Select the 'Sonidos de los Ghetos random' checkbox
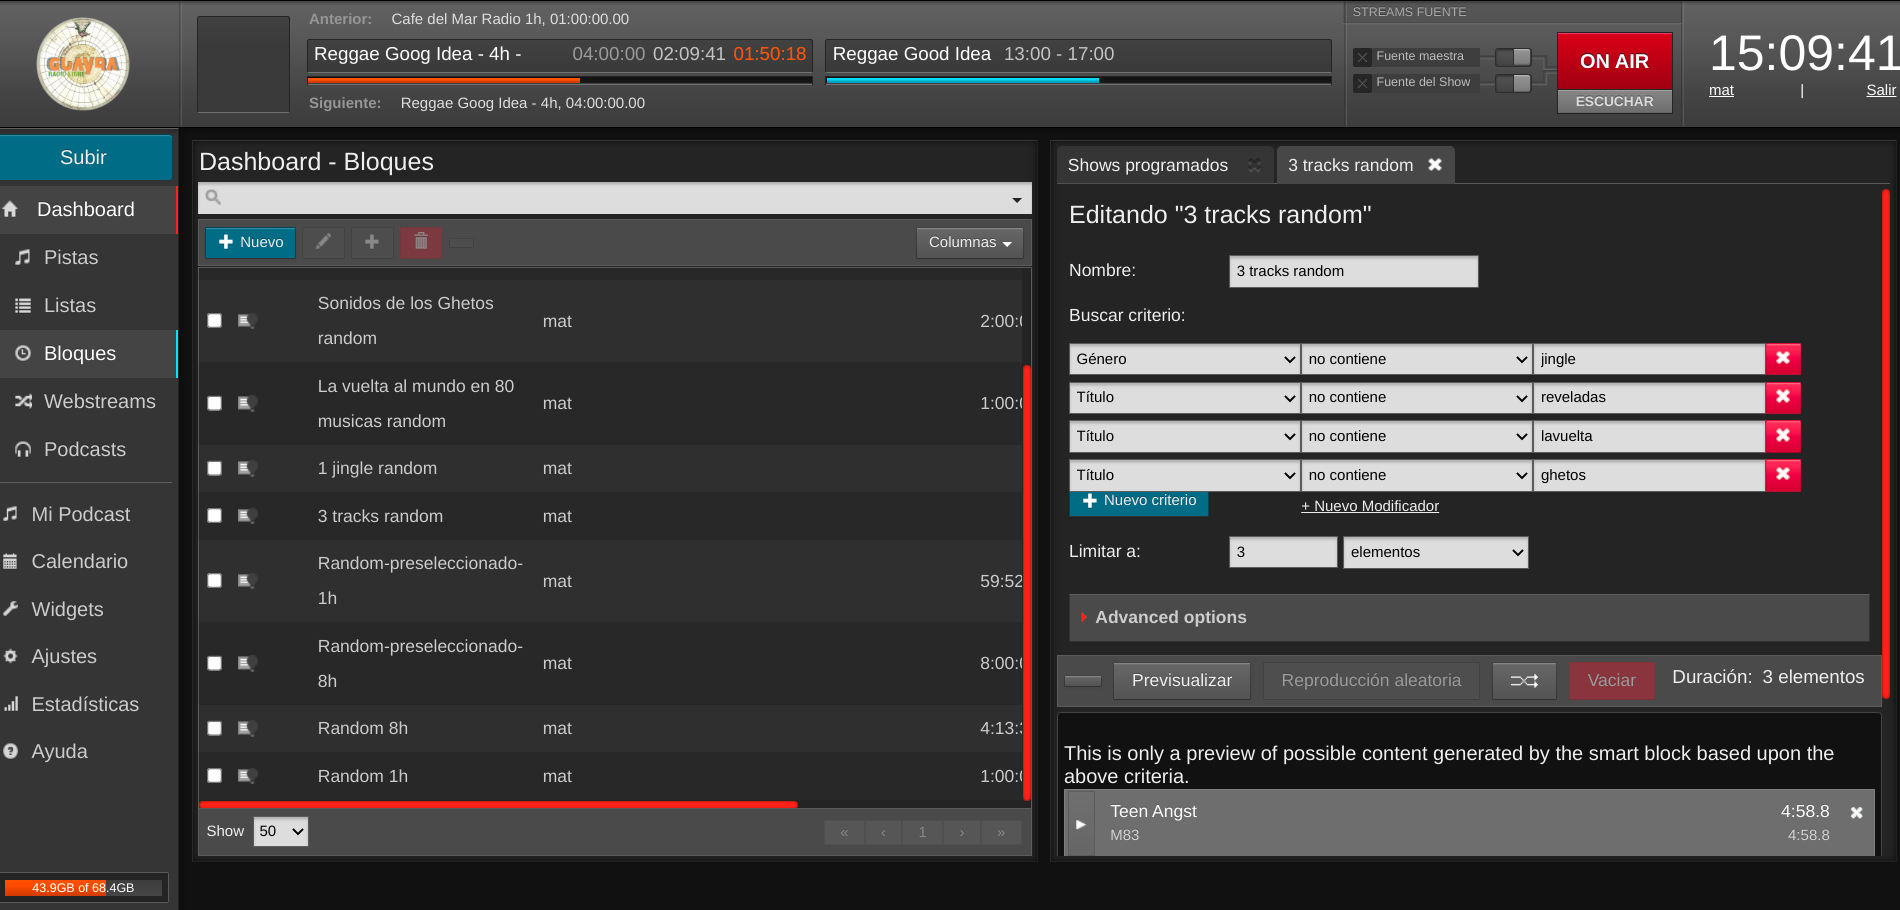The width and height of the screenshot is (1900, 910). [214, 321]
